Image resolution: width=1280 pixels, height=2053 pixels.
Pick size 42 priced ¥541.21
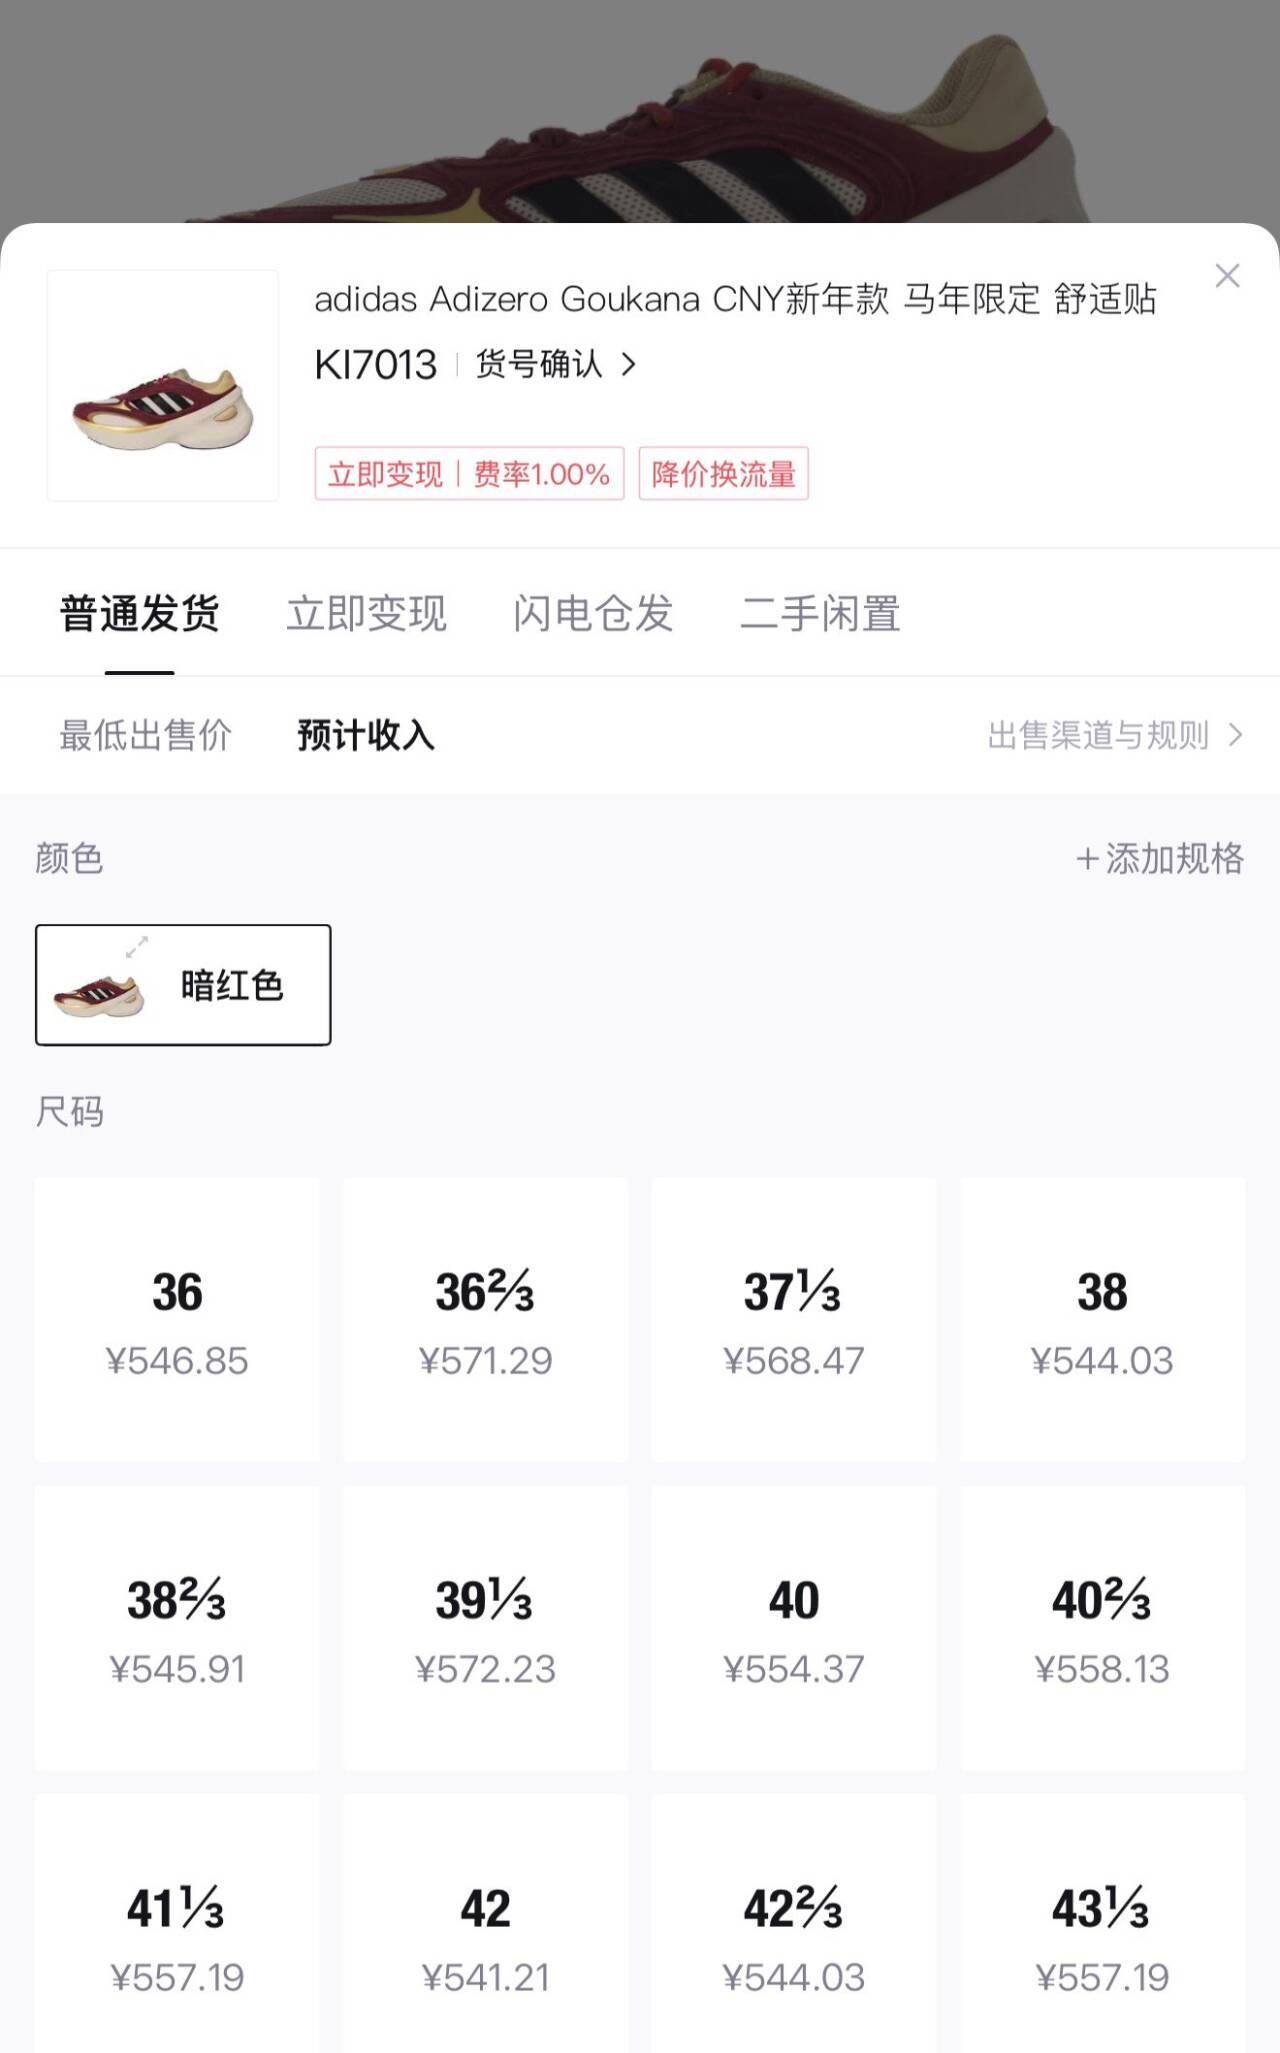point(485,1935)
